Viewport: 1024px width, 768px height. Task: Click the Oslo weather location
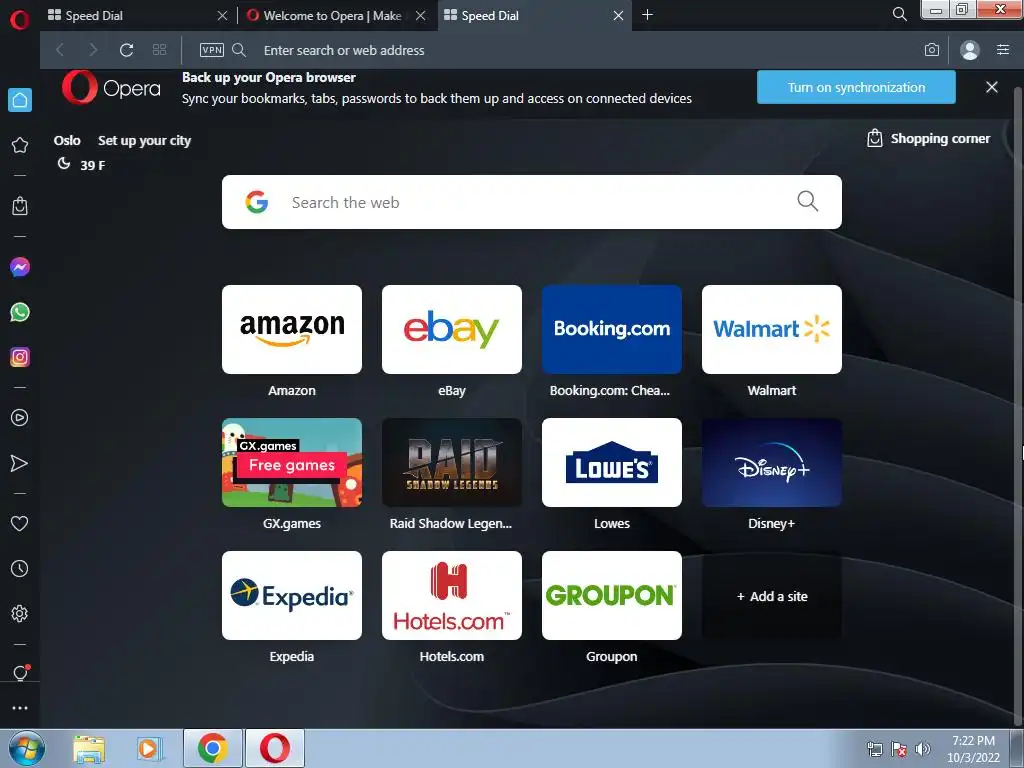[67, 140]
